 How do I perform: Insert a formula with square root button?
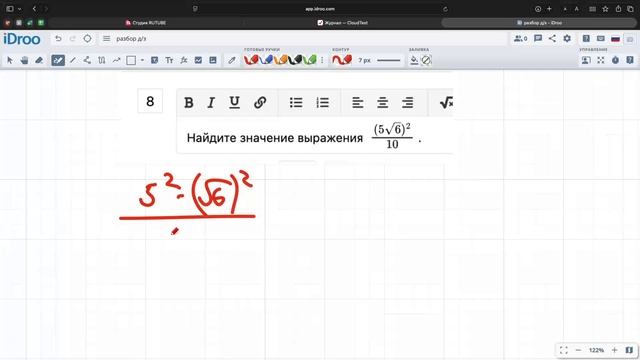click(446, 102)
